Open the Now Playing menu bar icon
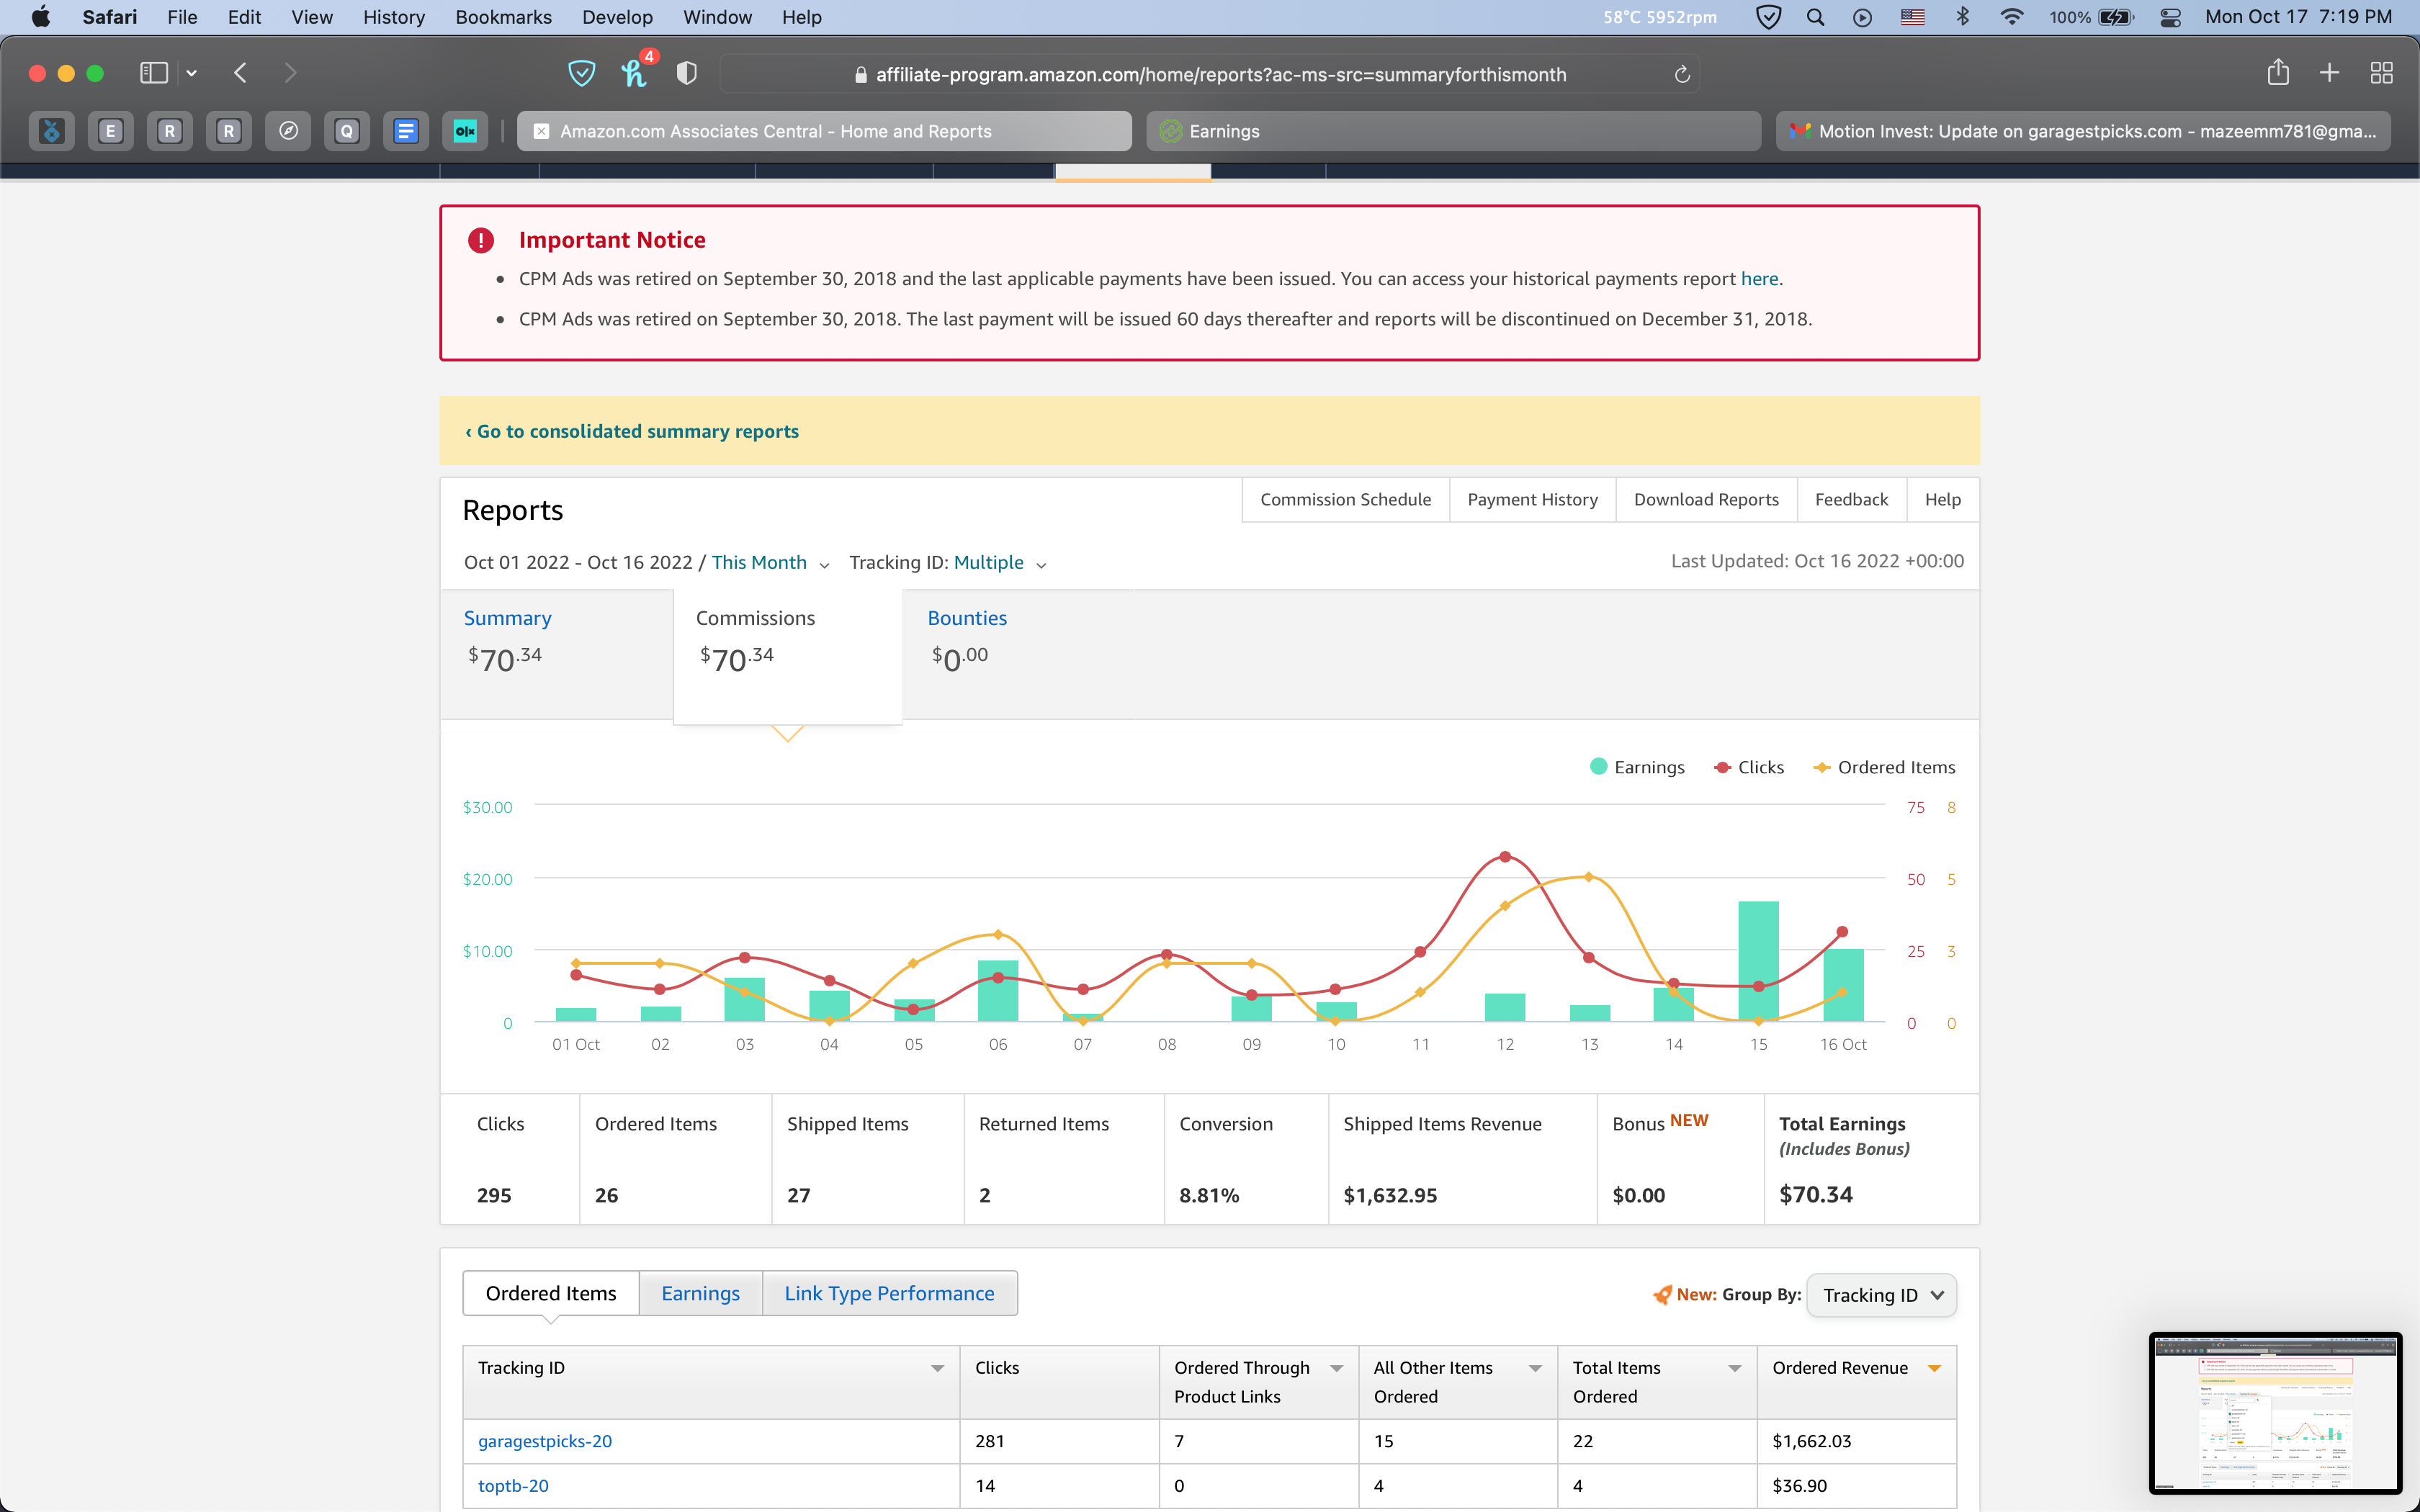The width and height of the screenshot is (2420, 1512). coord(1862,17)
